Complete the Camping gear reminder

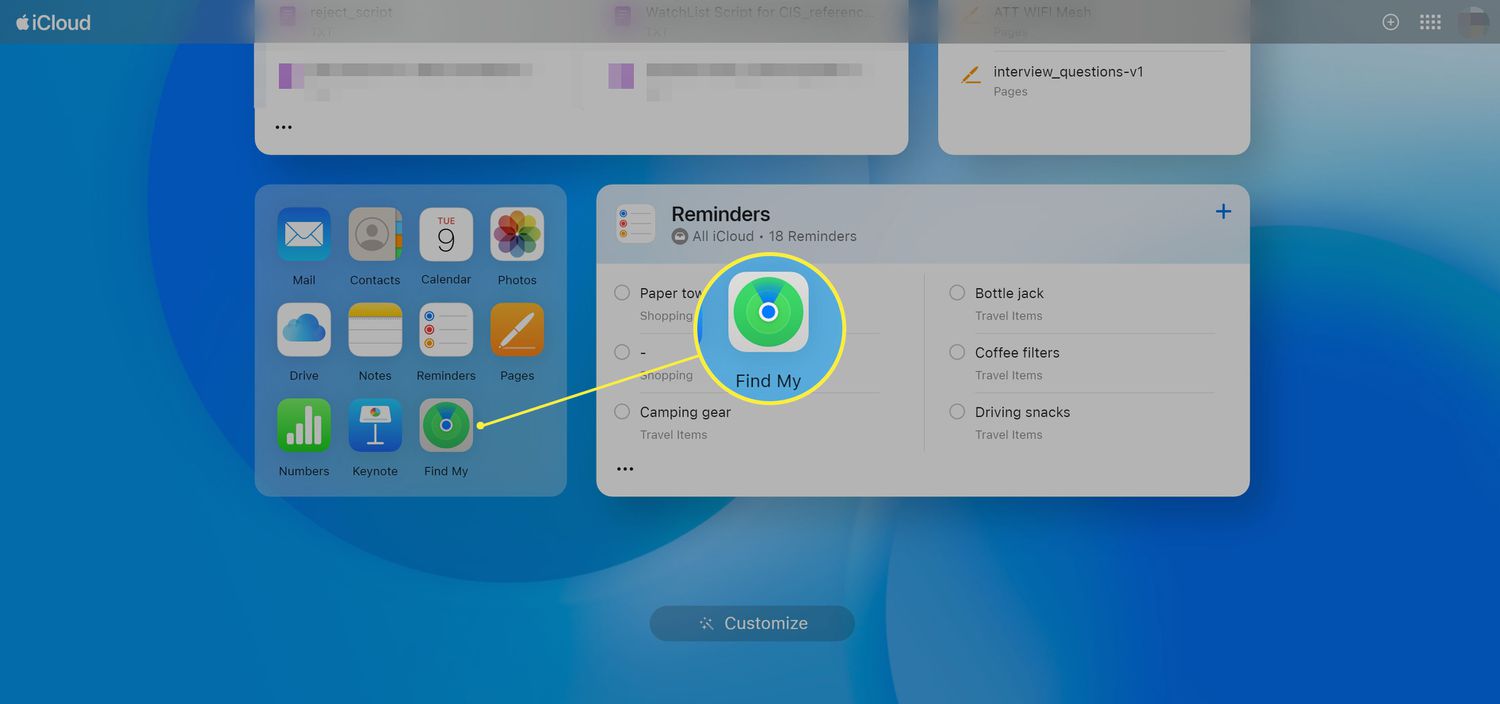[622, 412]
